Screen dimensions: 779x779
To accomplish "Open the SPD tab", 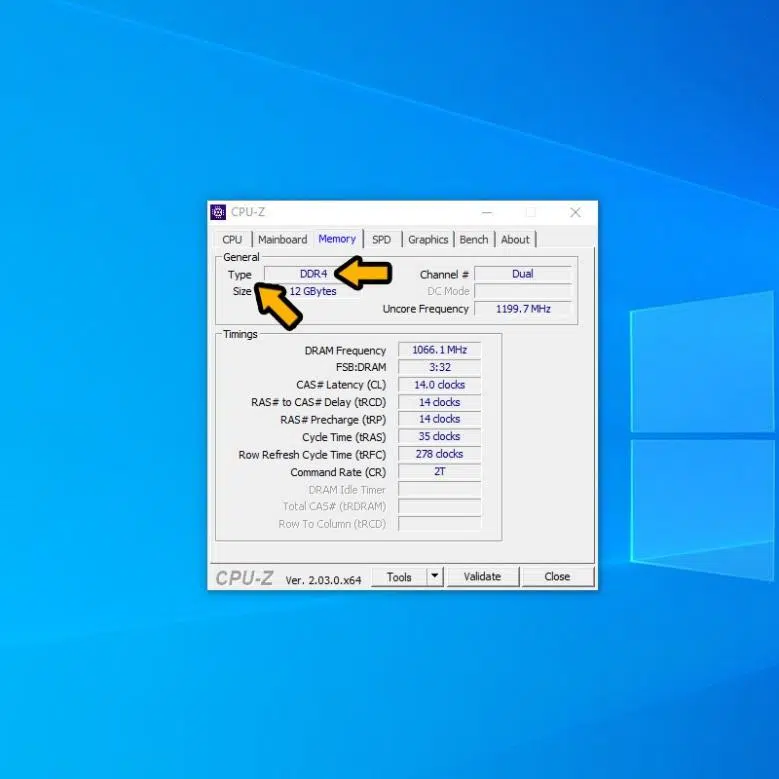I will (382, 239).
